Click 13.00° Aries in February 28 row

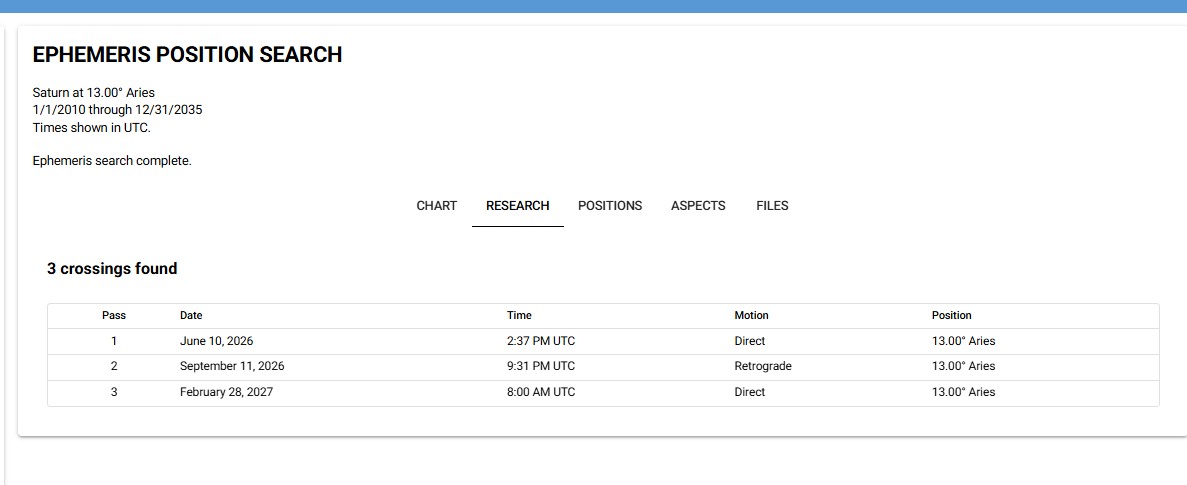[x=964, y=392]
